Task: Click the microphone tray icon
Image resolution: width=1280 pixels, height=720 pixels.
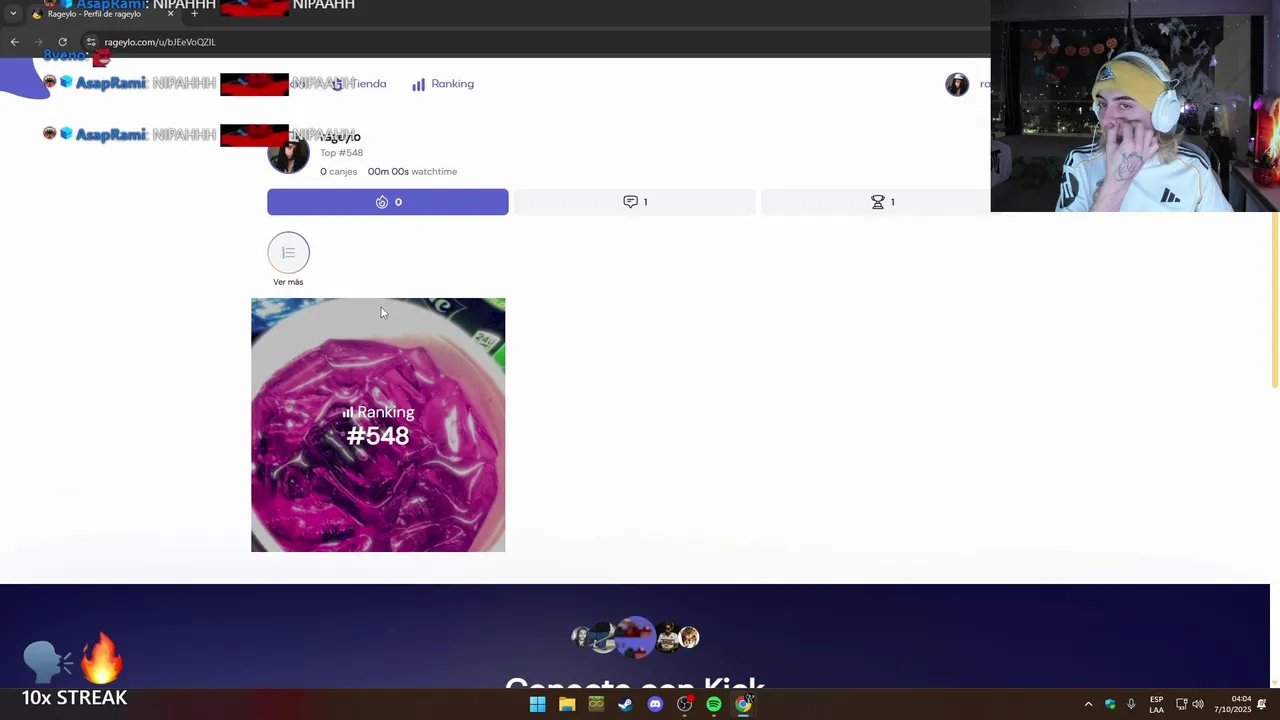Action: pos(1131,704)
